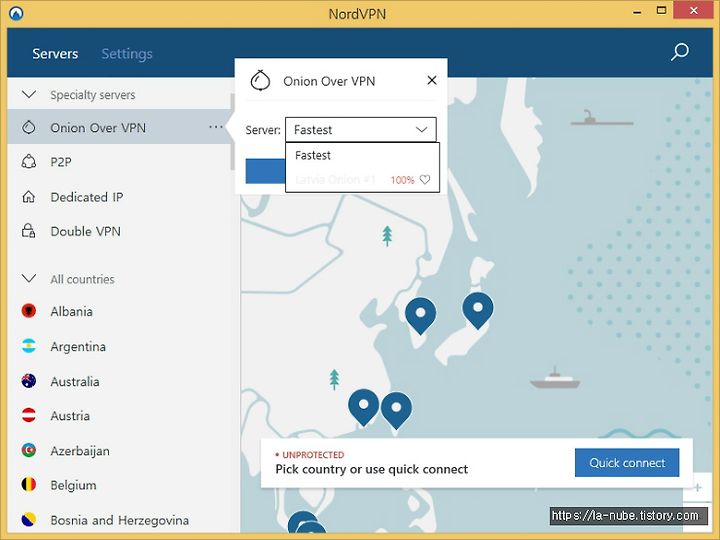Click the Quick connect button
This screenshot has height=540, width=720.
pyautogui.click(x=627, y=462)
